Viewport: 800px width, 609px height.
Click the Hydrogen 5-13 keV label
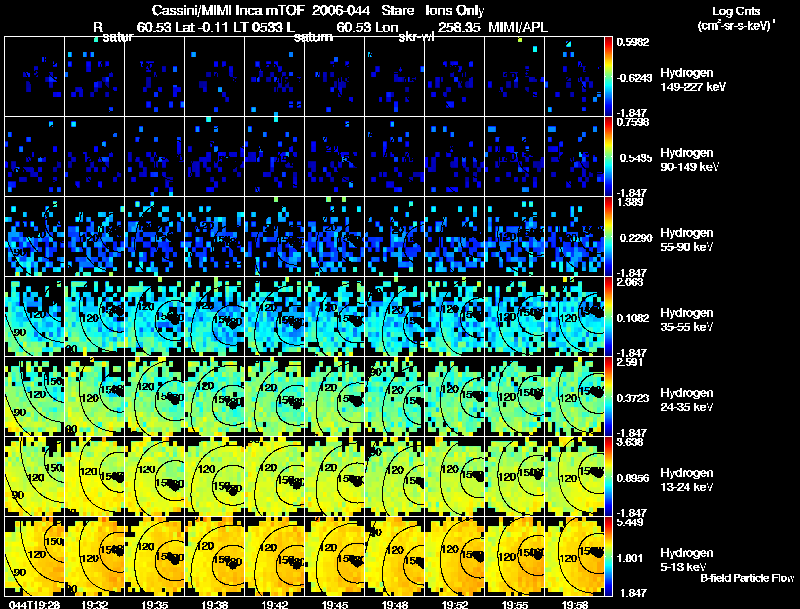[687, 560]
